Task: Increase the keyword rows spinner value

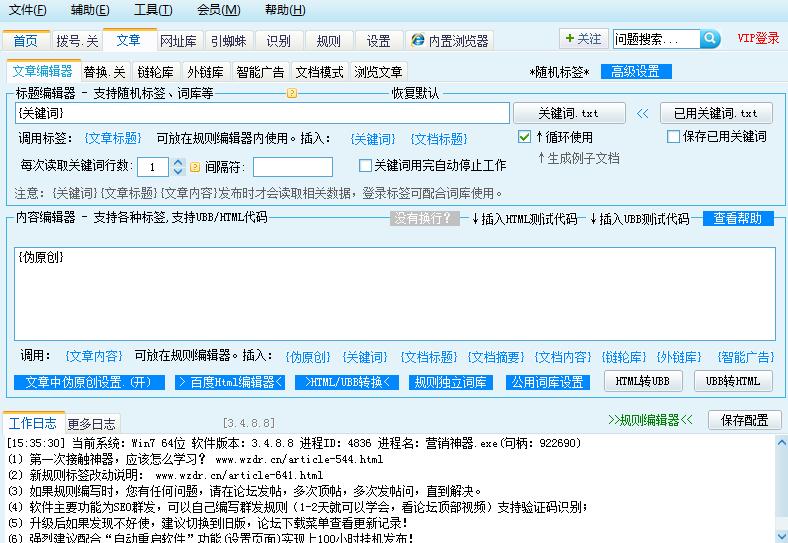Action: coord(177,162)
